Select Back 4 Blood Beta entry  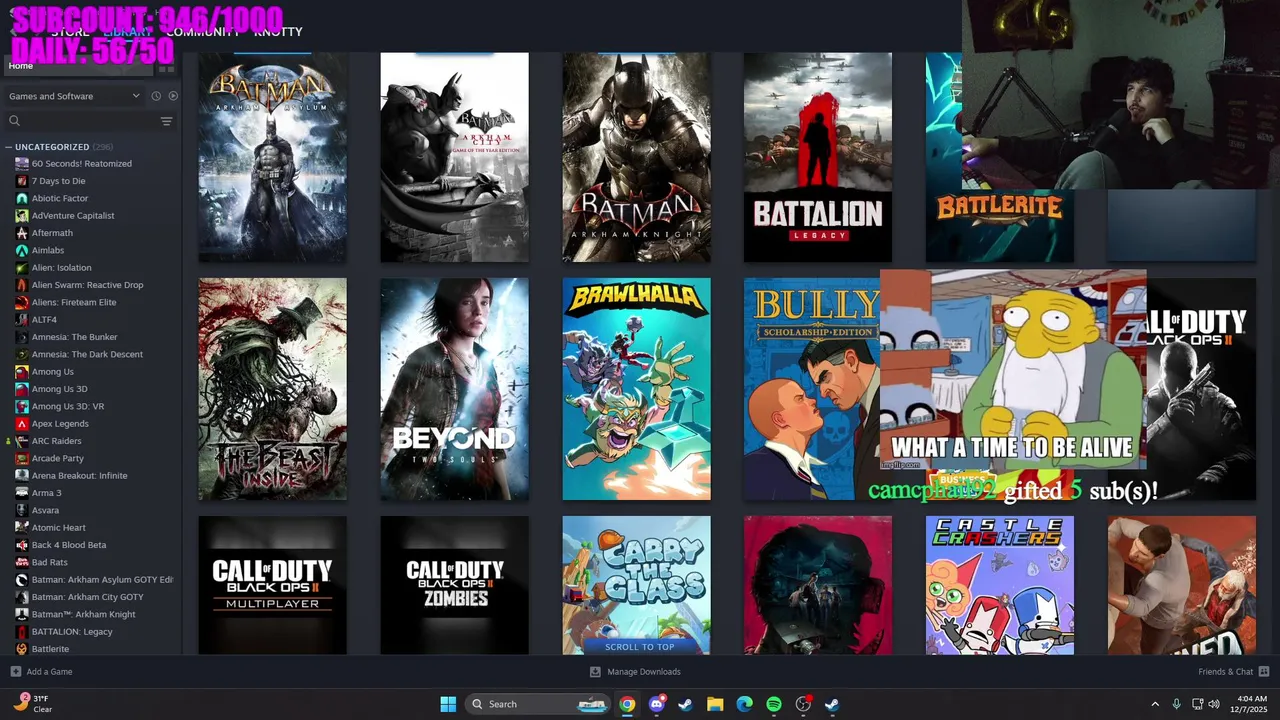pyautogui.click(x=68, y=545)
